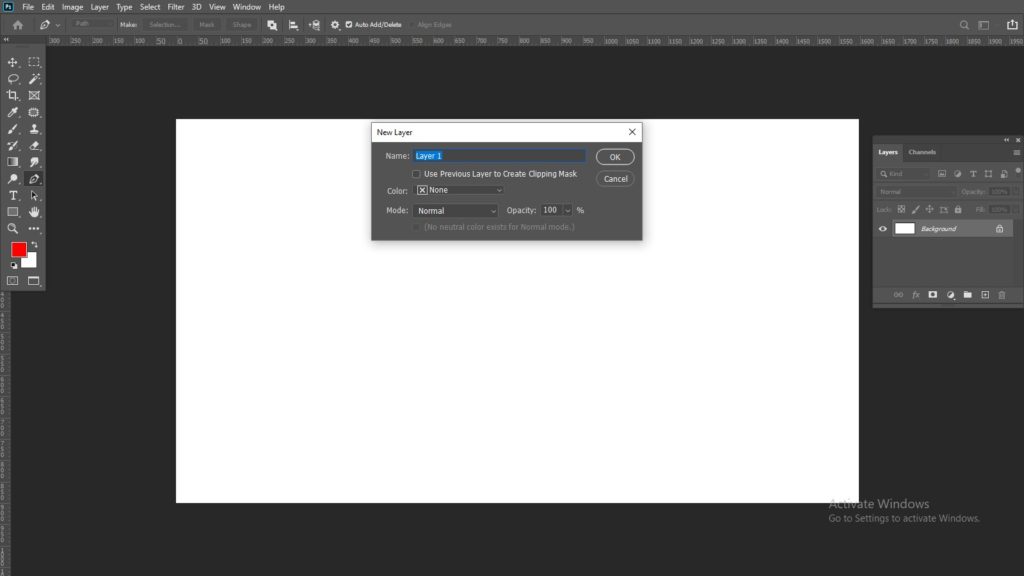Open the Path Operations options
1024x576 pixels.
[x=272, y=25]
